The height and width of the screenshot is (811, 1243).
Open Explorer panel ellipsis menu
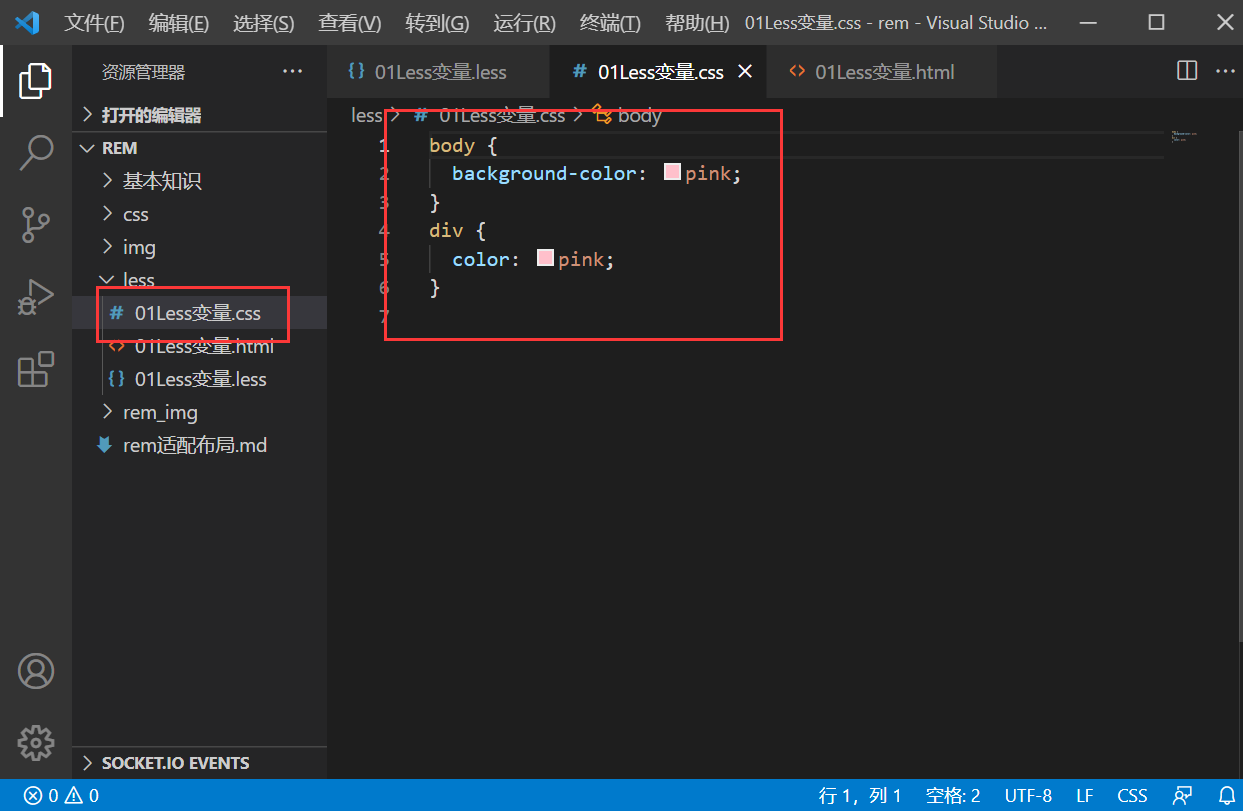pos(292,71)
